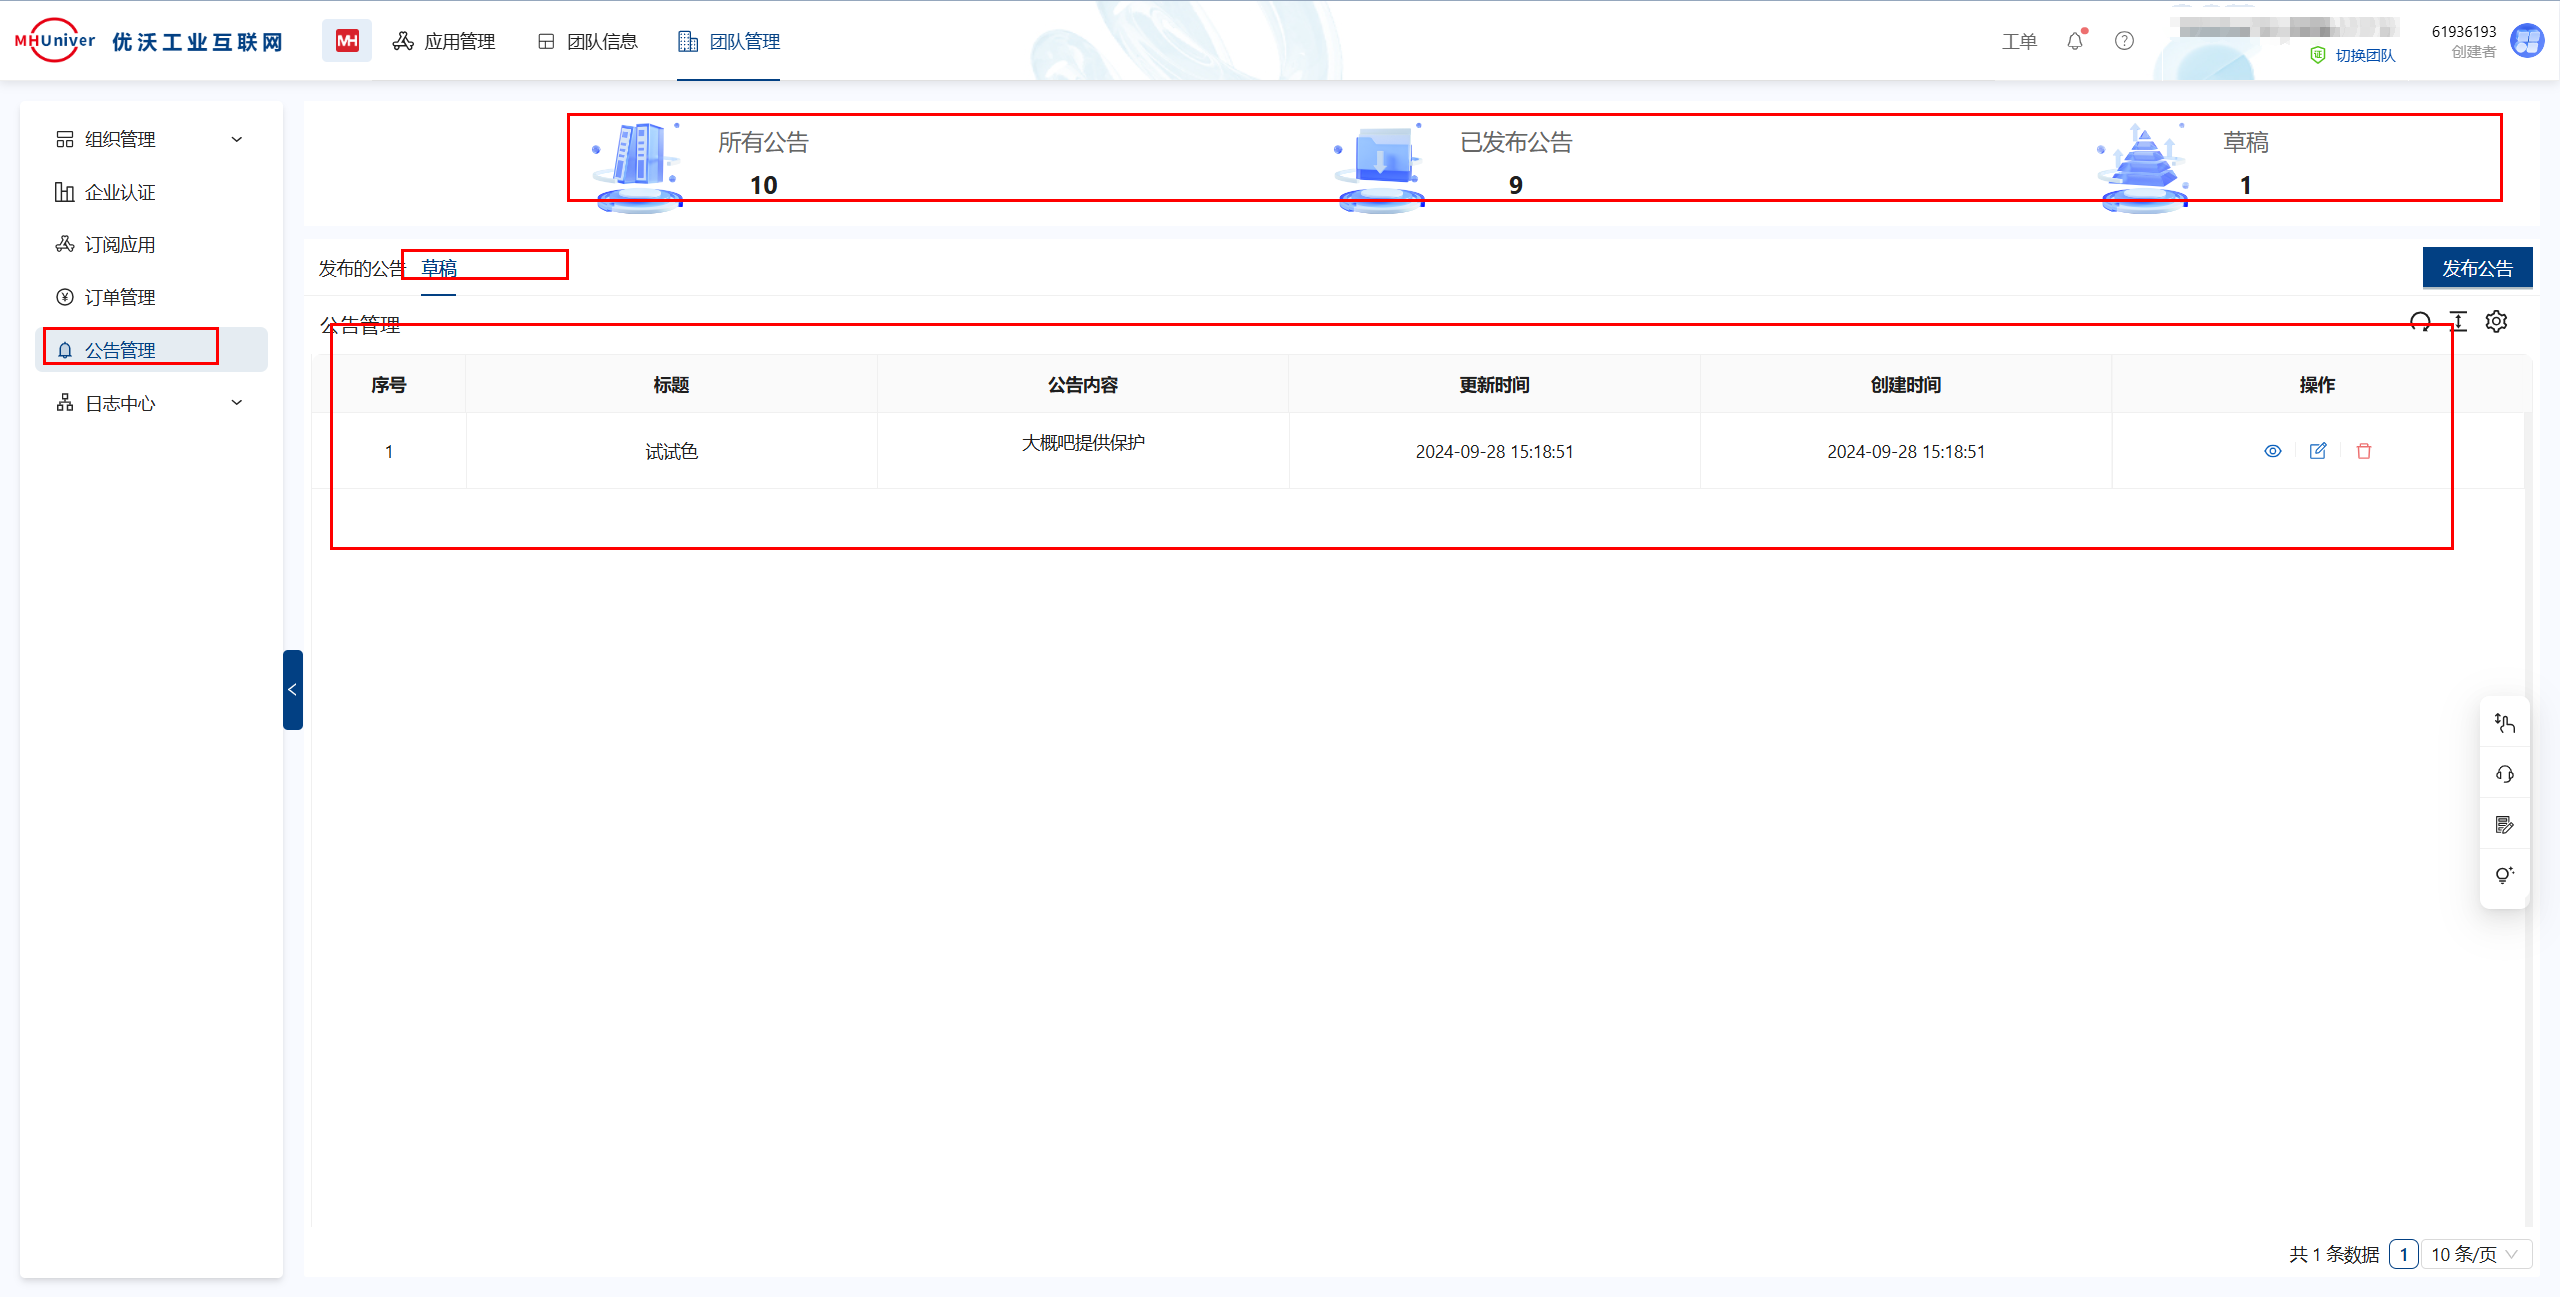Switch to the 发布的公告 tab
The image size is (2560, 1297).
coord(360,268)
